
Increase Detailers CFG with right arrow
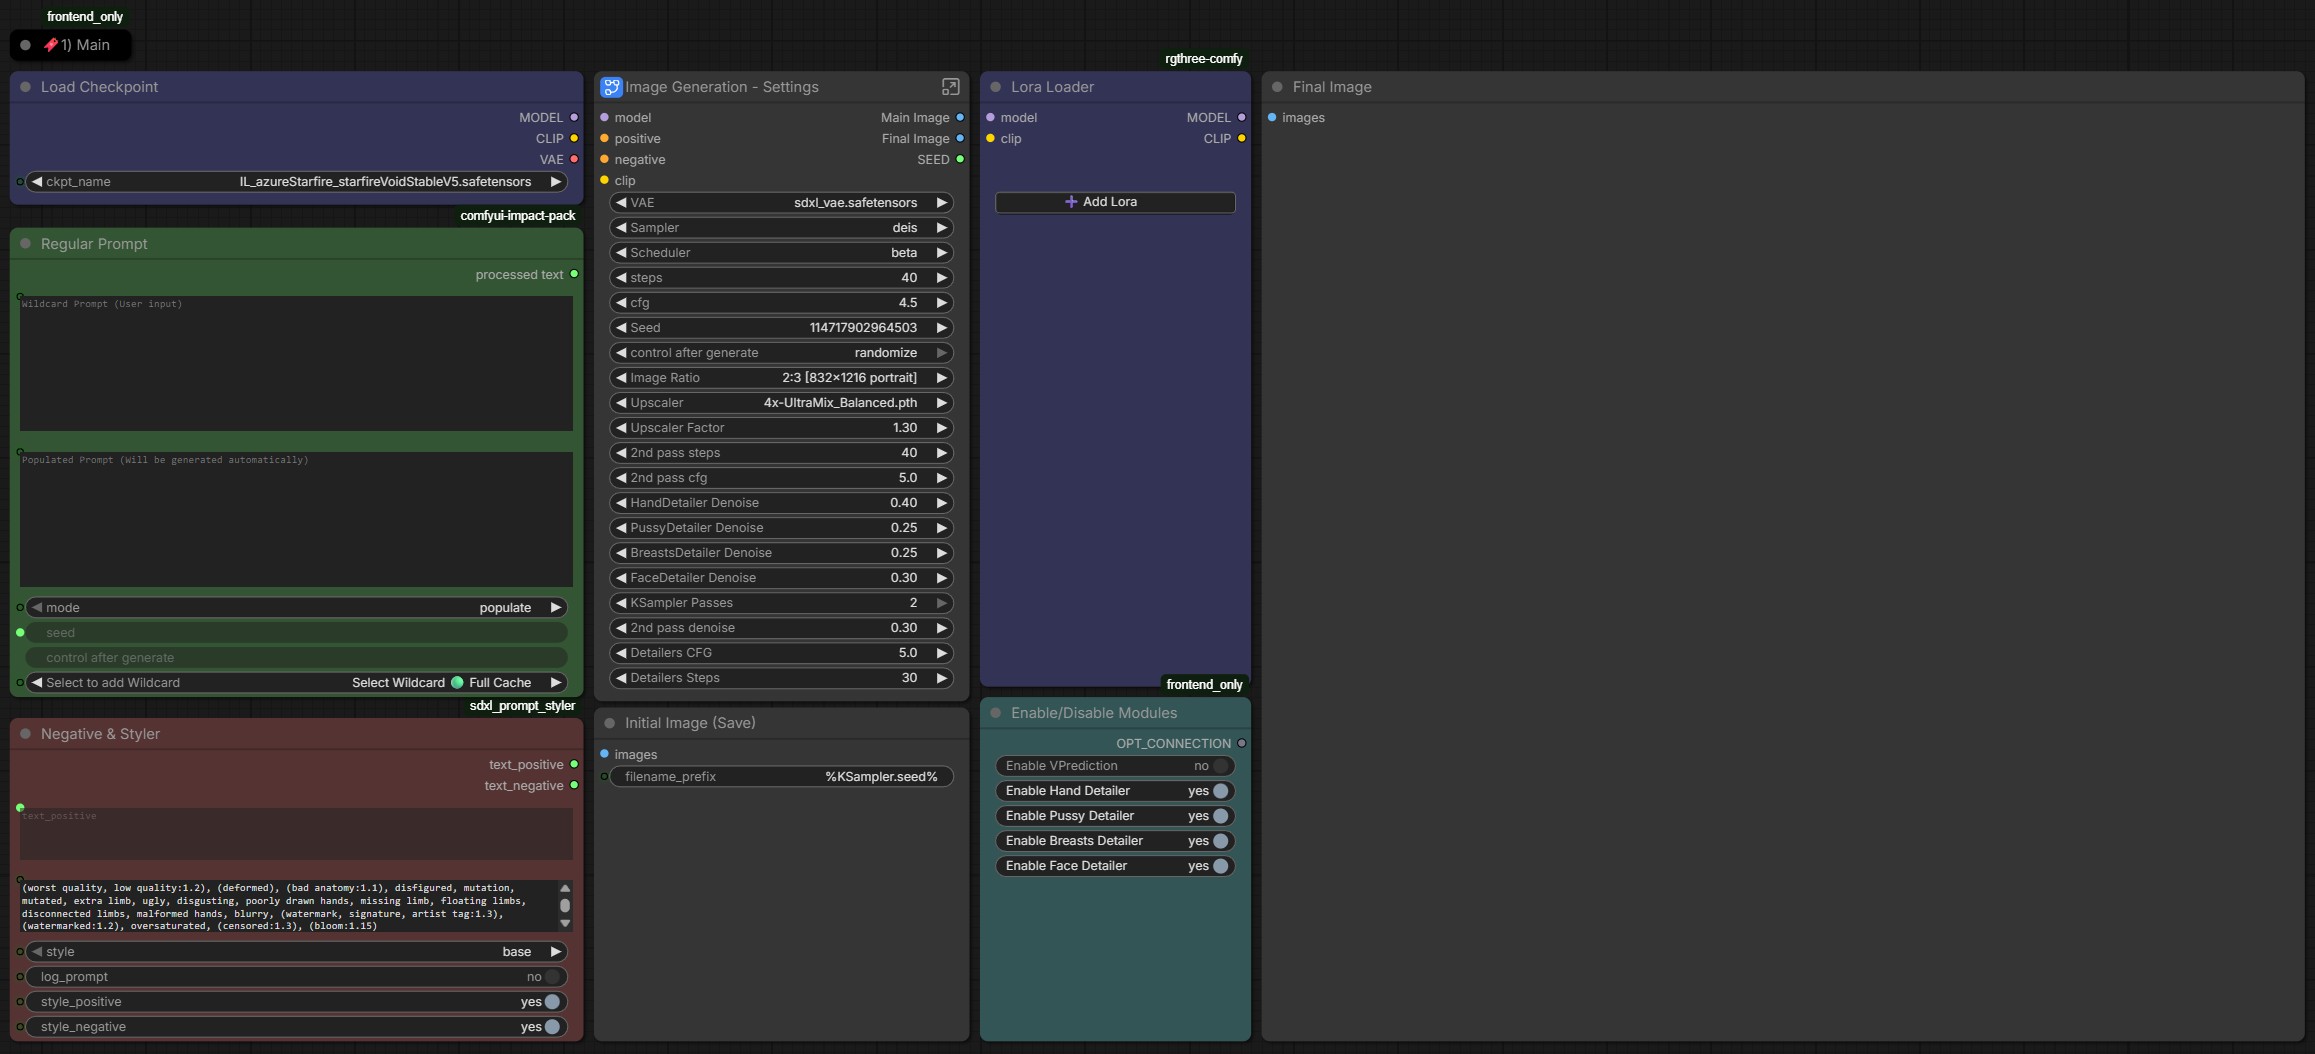[941, 653]
